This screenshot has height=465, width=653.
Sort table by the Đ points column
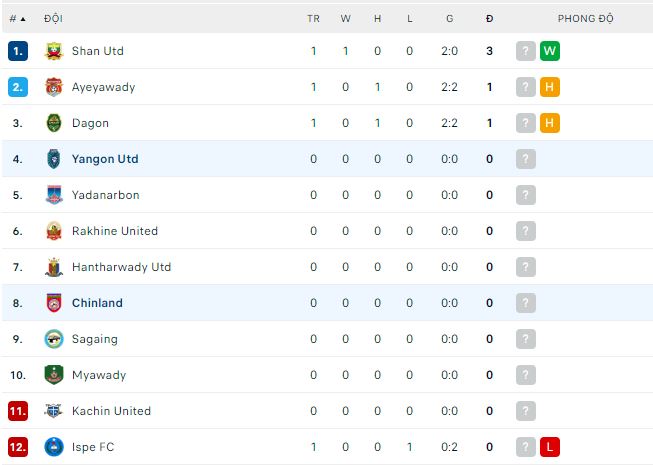[x=489, y=18]
